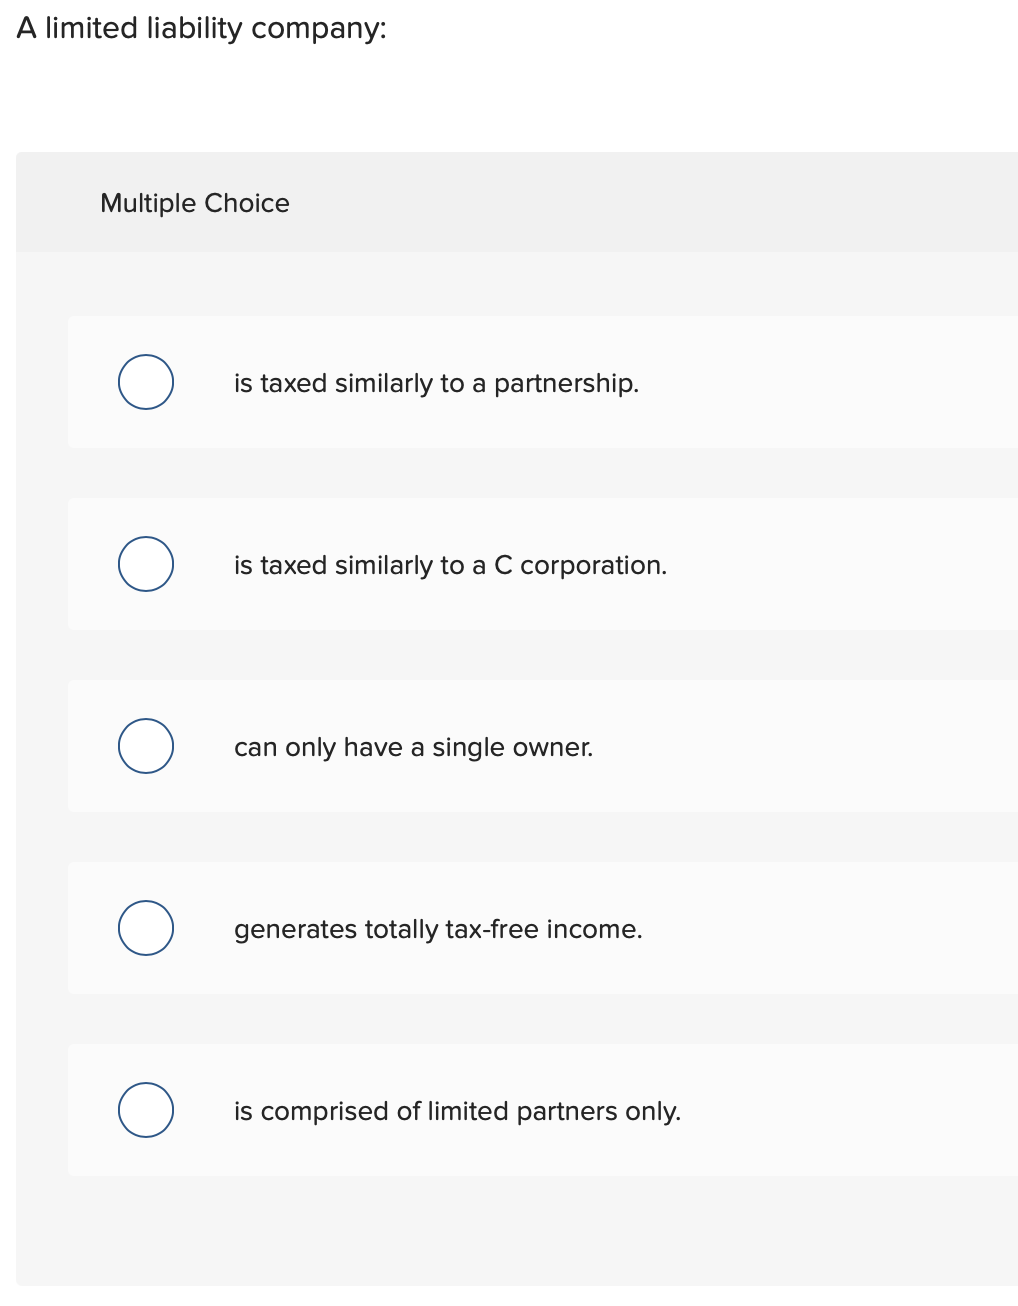Click the text 'generates totally tax-free income.'
1018x1306 pixels.
[438, 929]
